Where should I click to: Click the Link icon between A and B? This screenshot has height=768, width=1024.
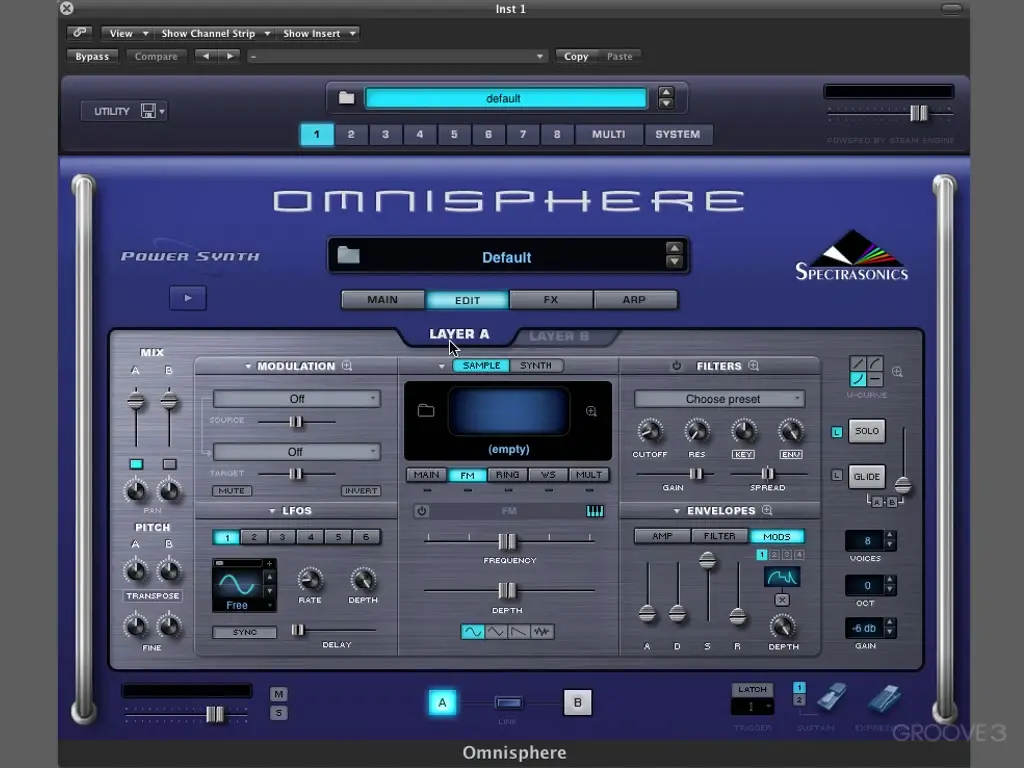point(508,703)
